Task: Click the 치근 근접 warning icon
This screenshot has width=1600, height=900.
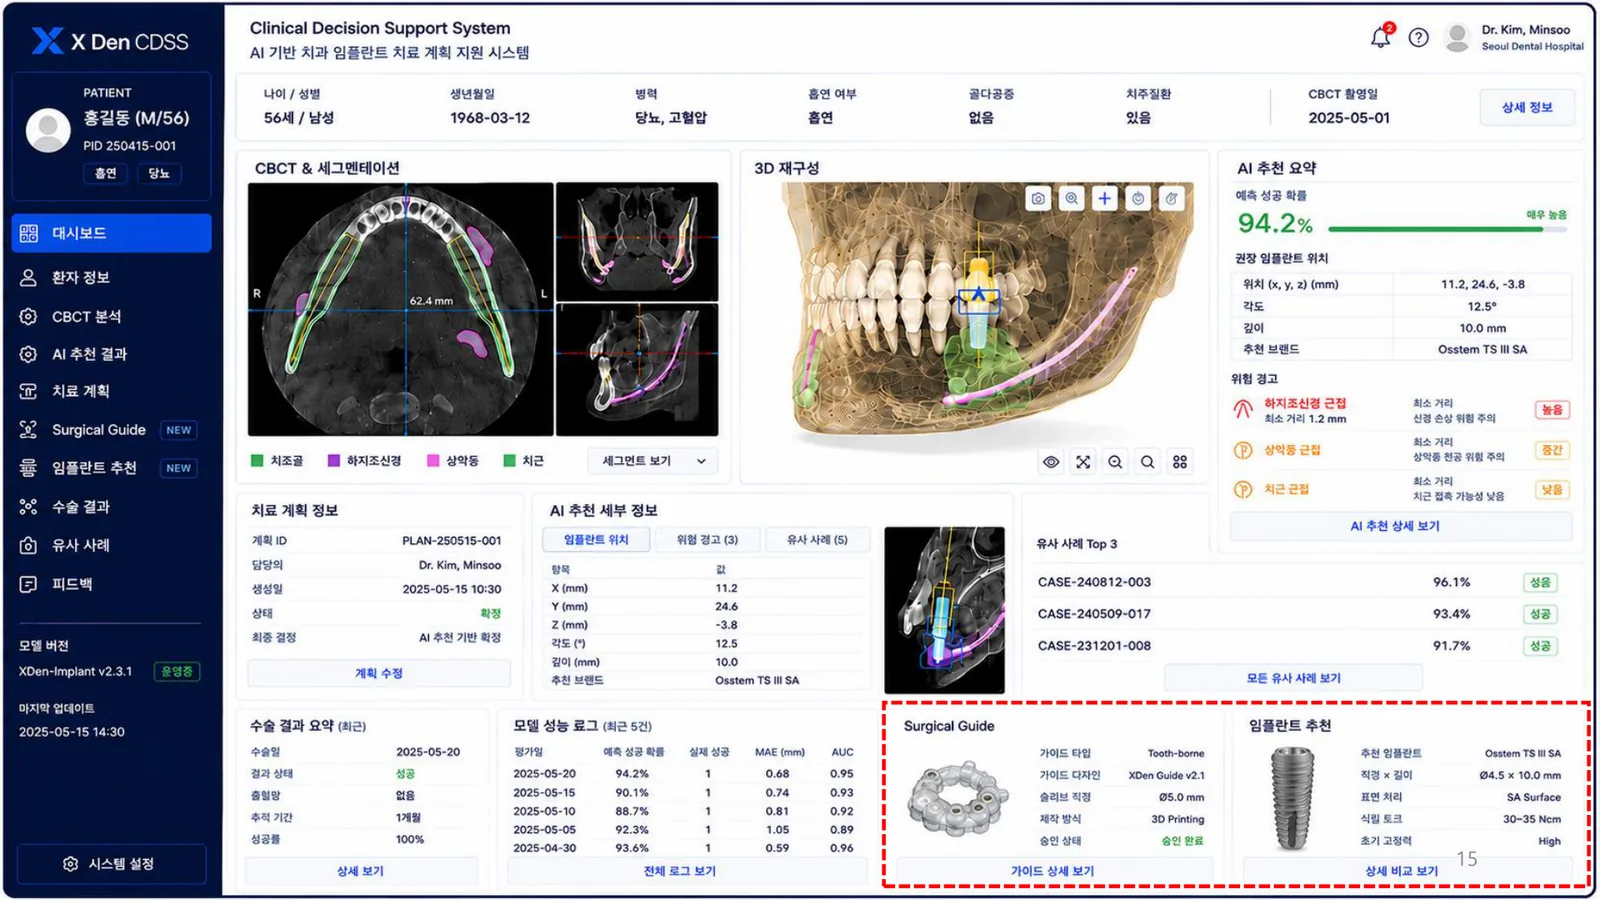Action: (1243, 490)
